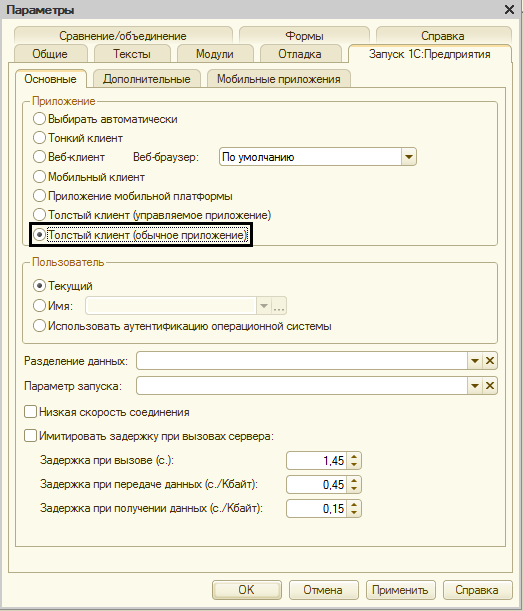Clear the Разделение данных field with X icon
Screen dimensions: 523x611
[490, 361]
